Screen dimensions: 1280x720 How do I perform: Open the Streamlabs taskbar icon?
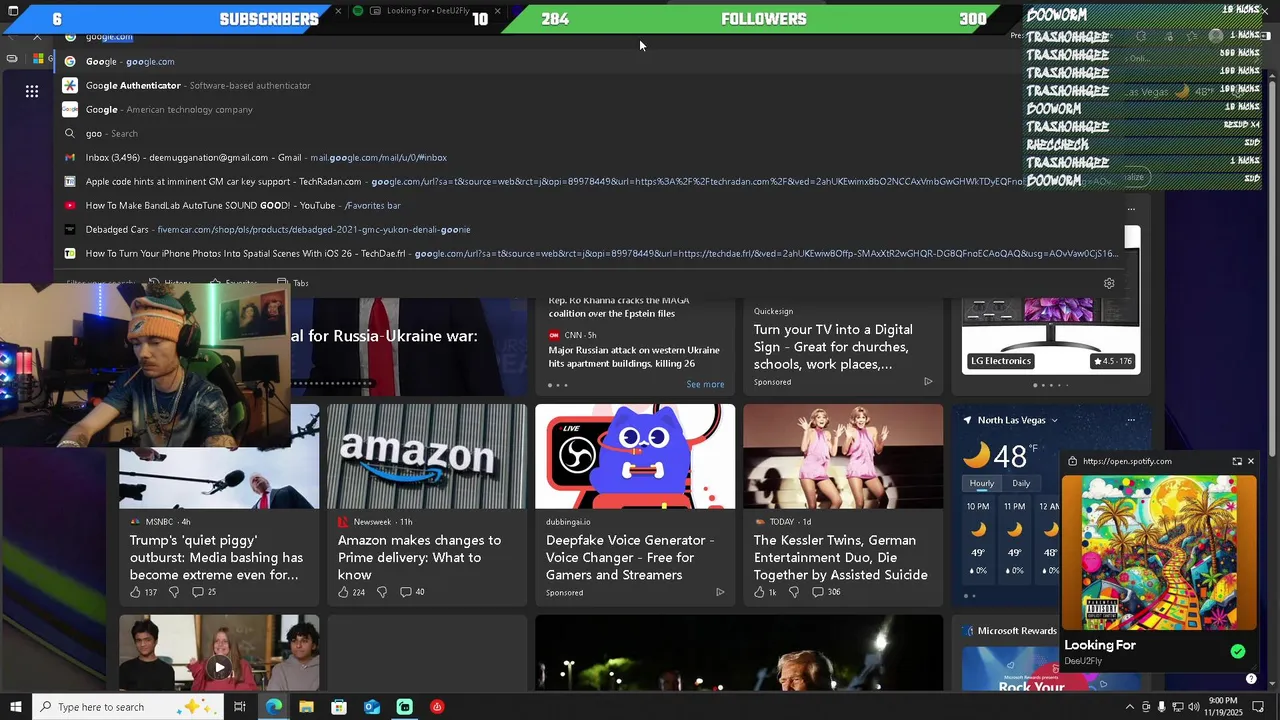404,707
